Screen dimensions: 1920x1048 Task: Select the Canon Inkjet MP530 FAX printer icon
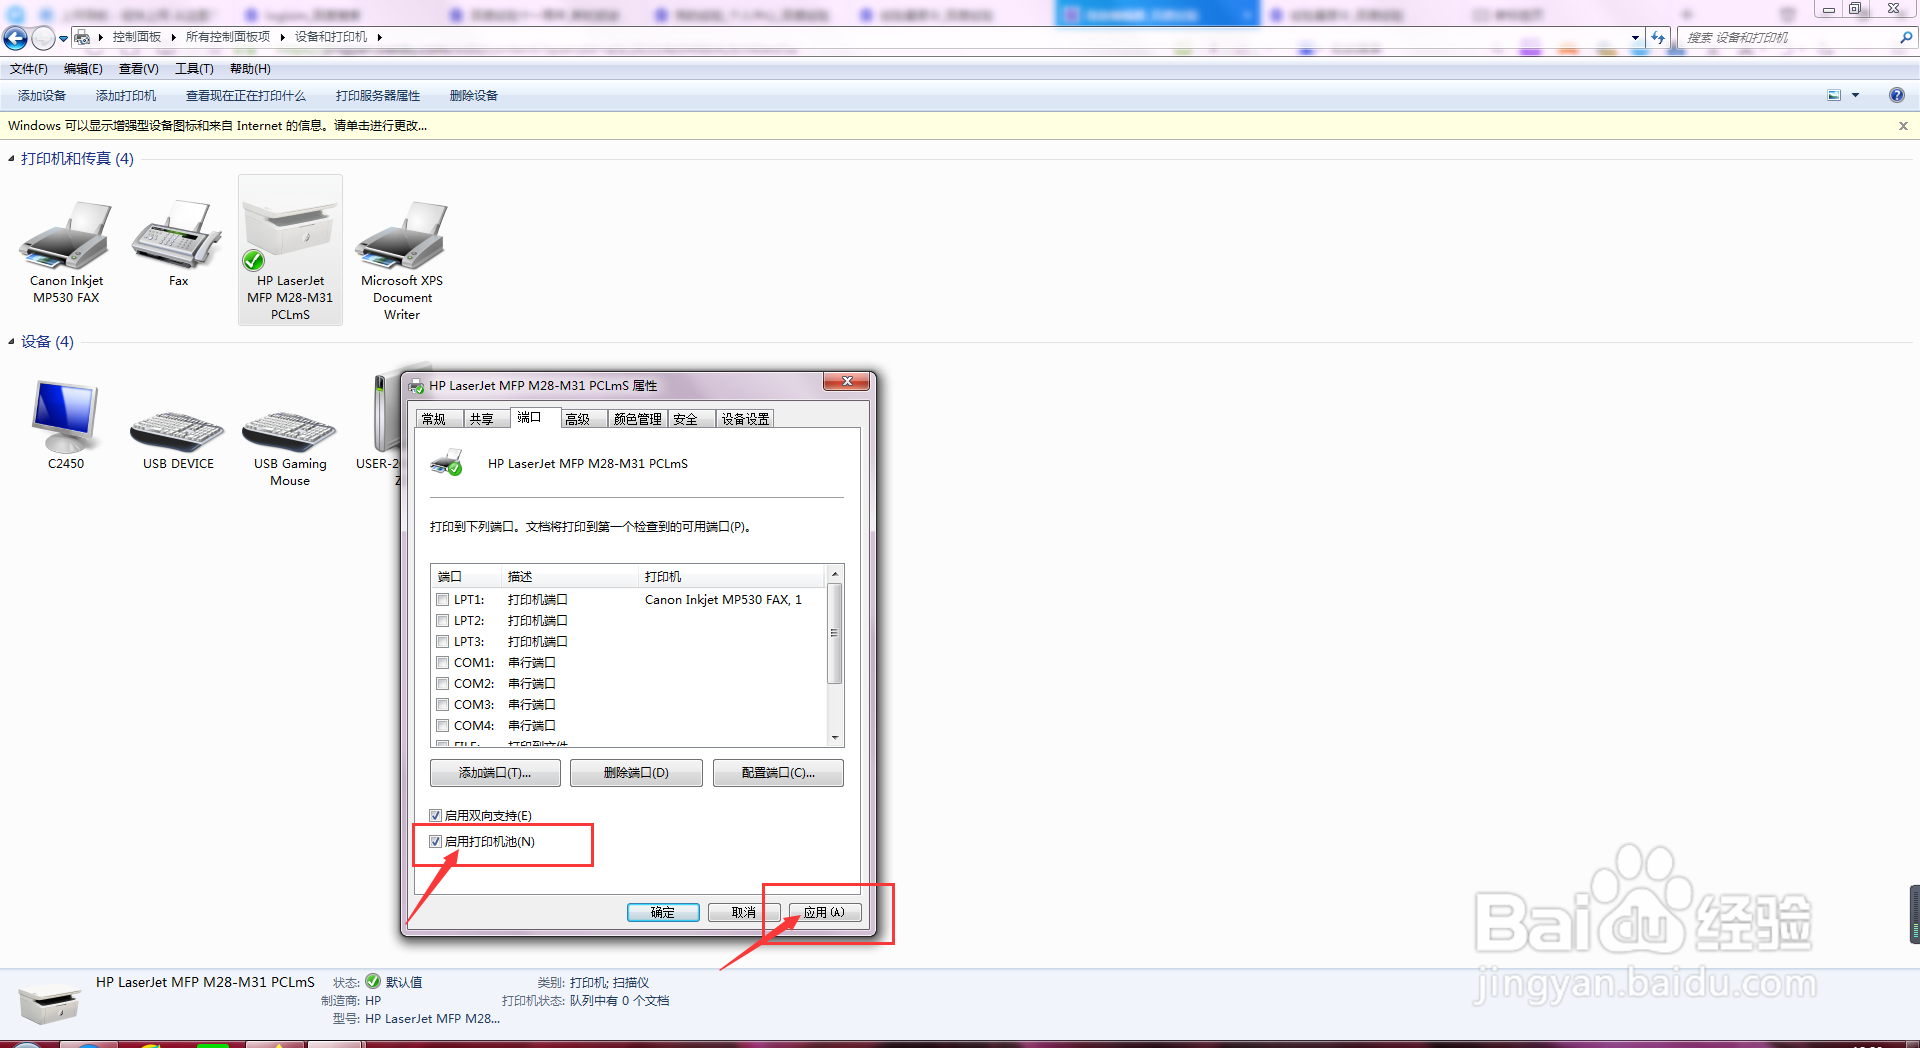pos(66,238)
